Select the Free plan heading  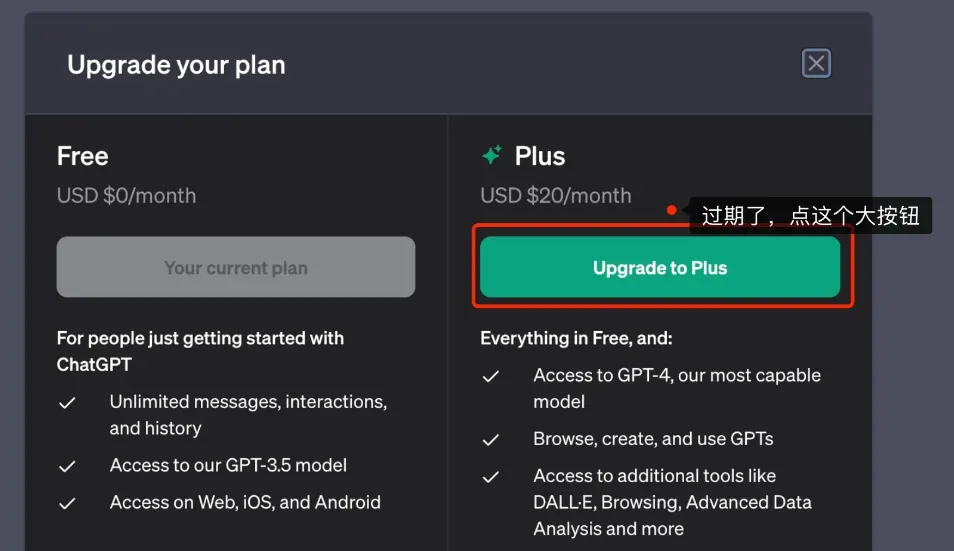[x=83, y=156]
